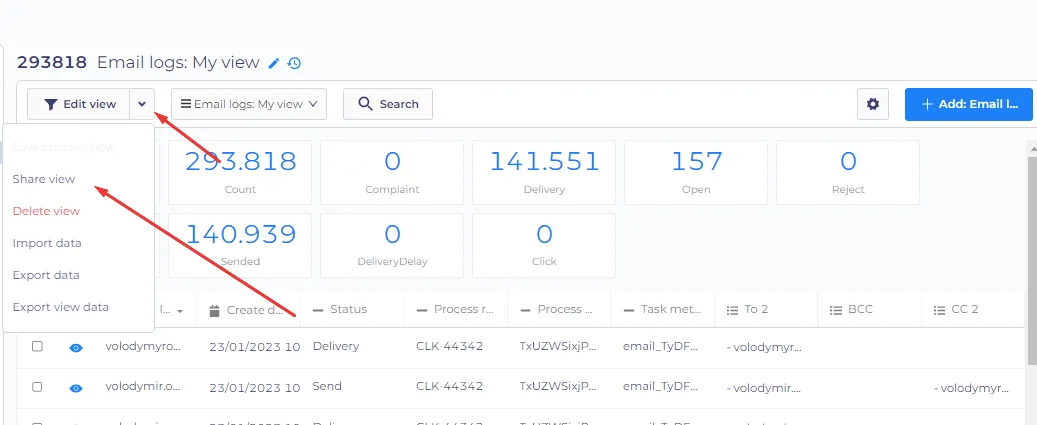This screenshot has width=1037, height=425.
Task: Choose Delete view from the menu
Action: (x=46, y=211)
